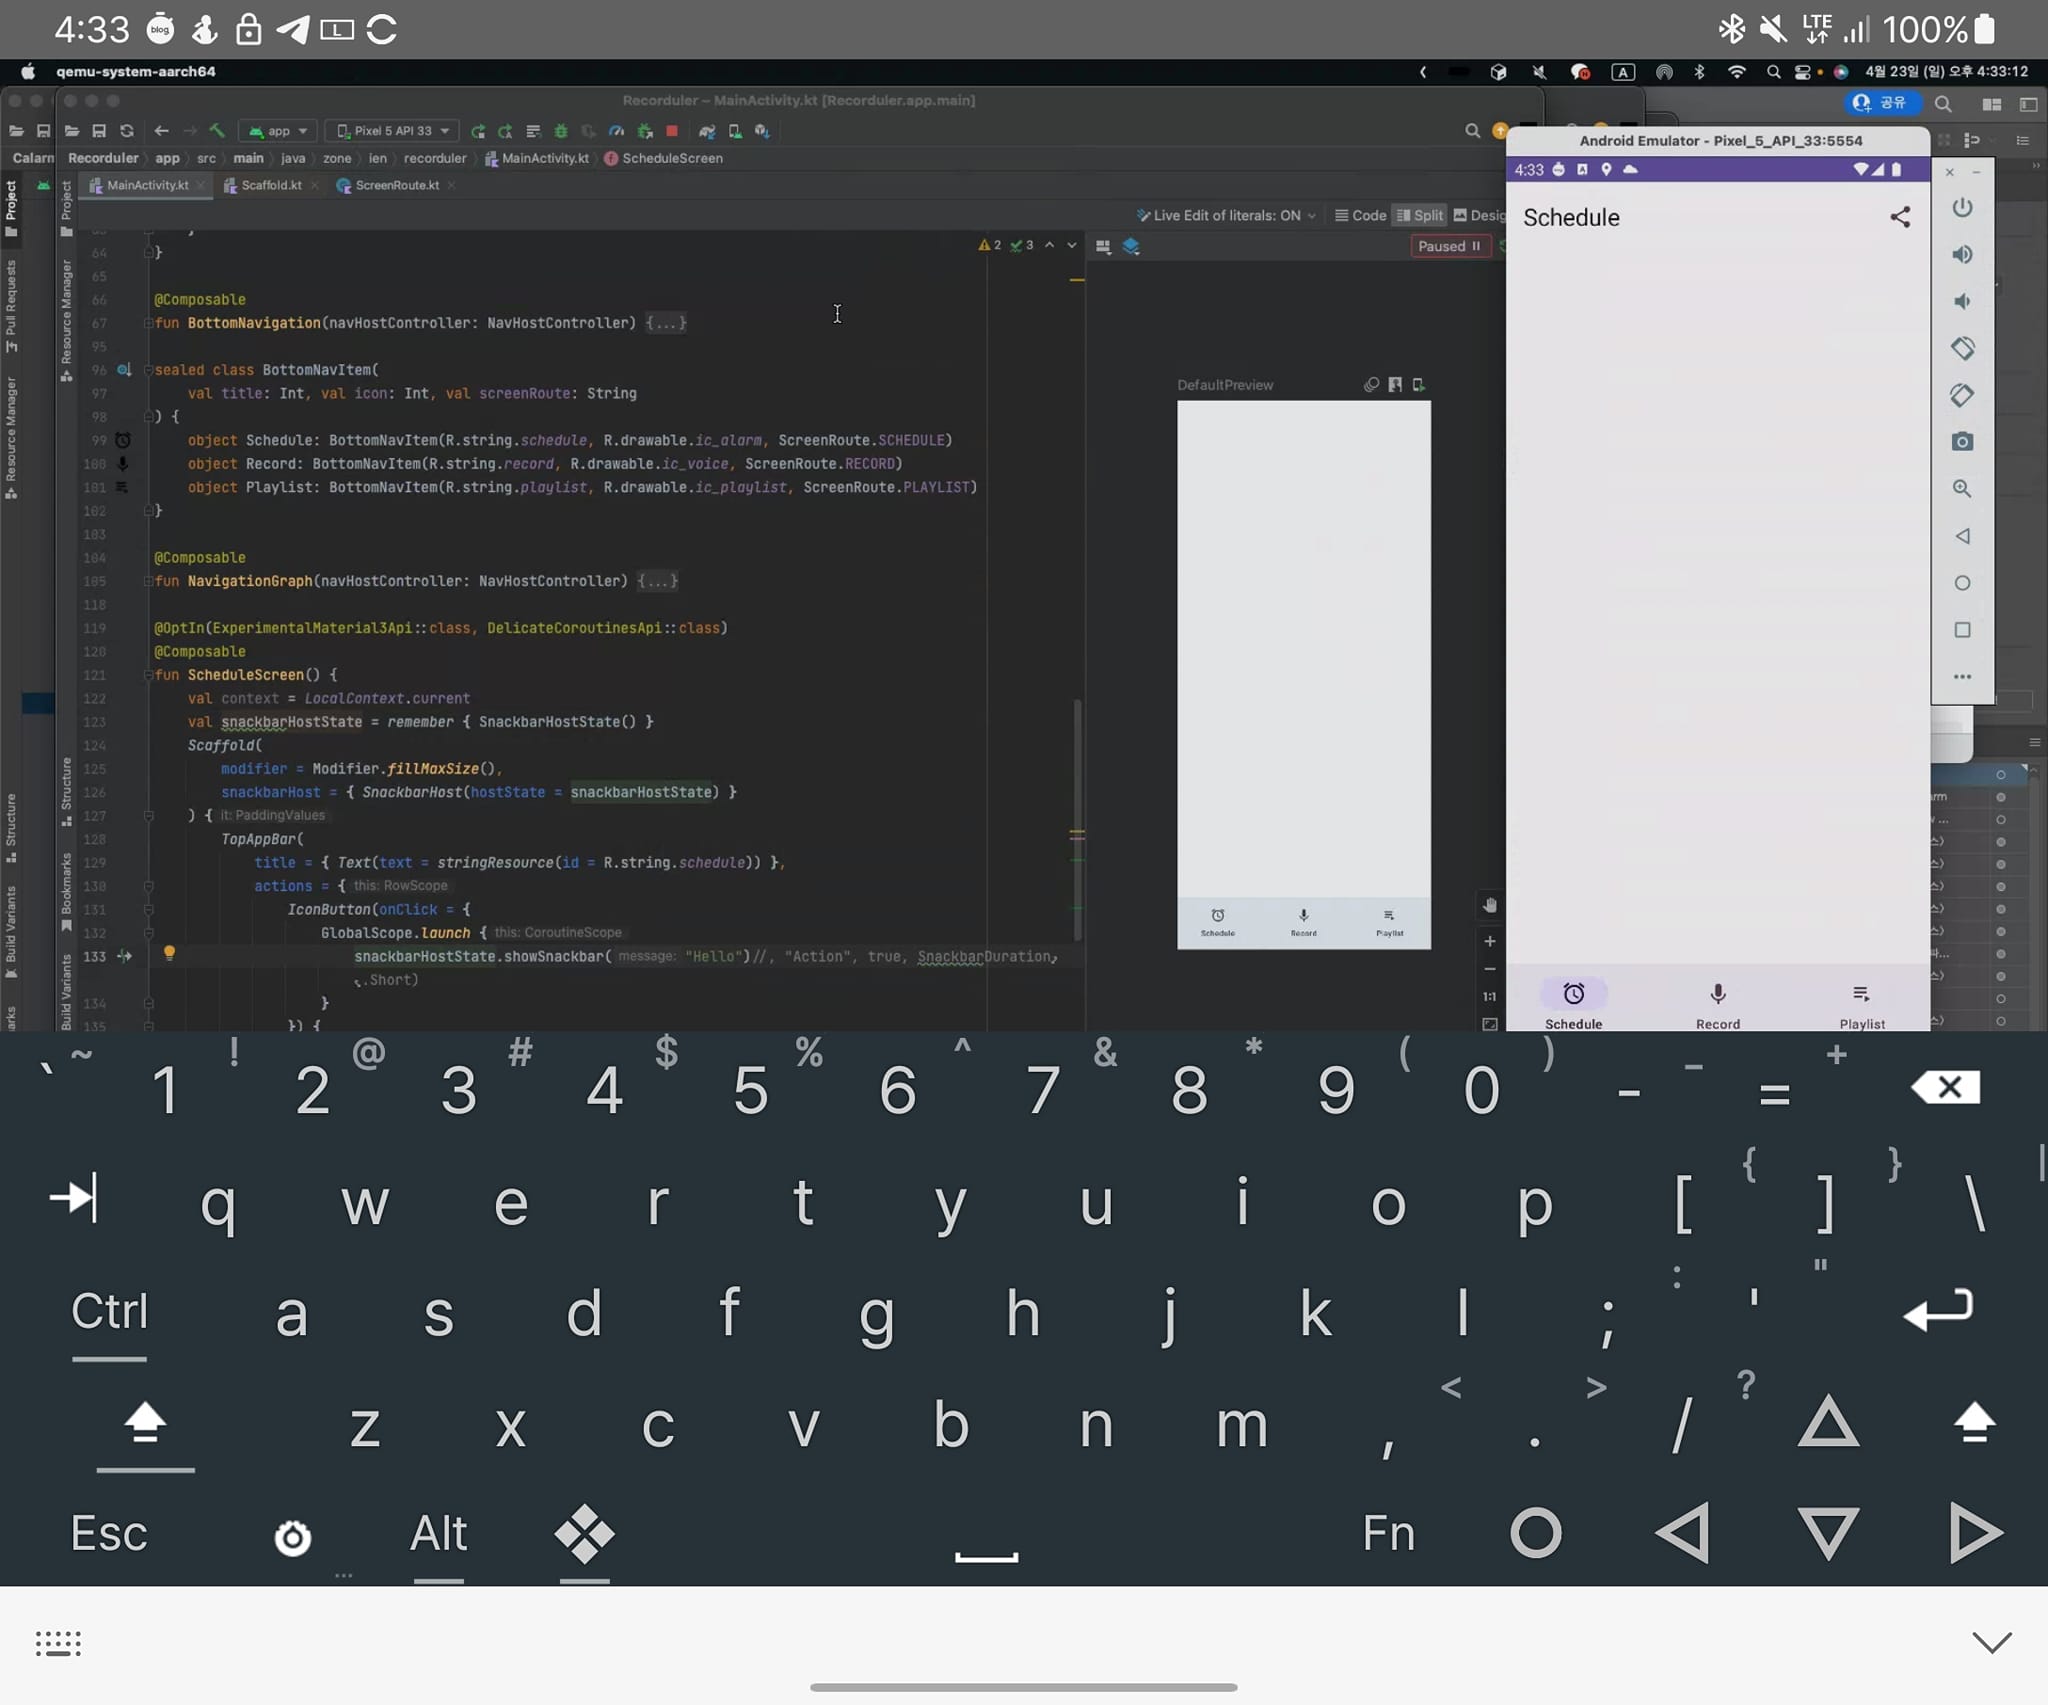Switch the editor to Code view mode
The image size is (2048, 1705).
click(1360, 215)
